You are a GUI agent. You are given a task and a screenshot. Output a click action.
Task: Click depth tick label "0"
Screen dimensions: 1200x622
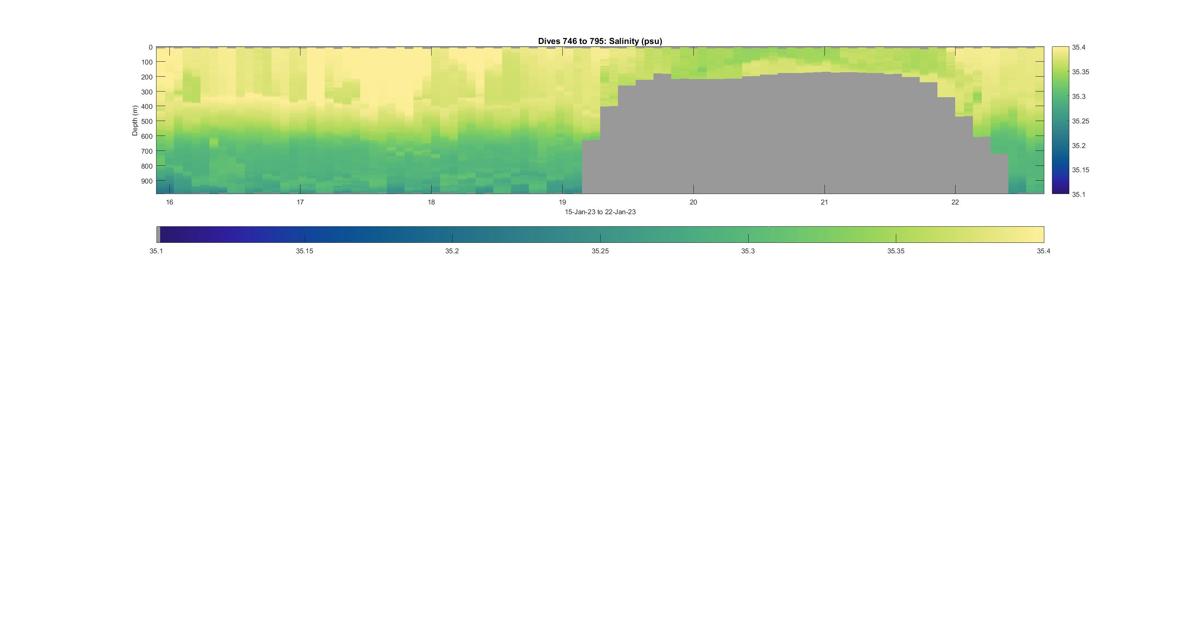(150, 47)
